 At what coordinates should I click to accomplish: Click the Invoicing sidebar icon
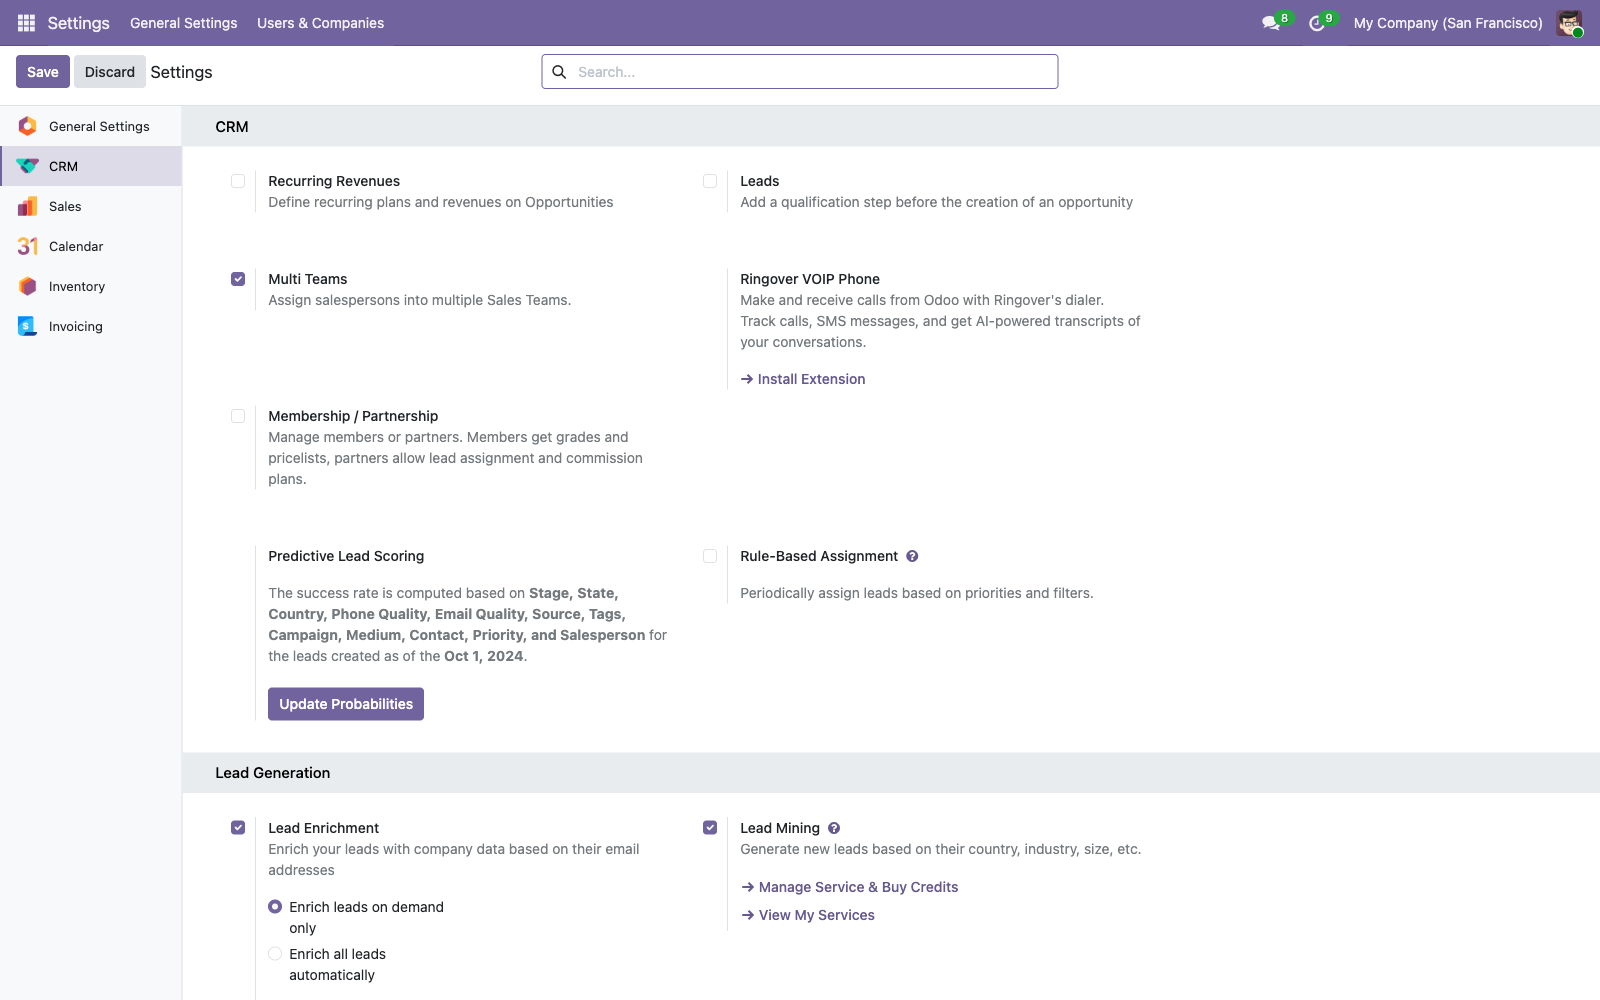28,326
